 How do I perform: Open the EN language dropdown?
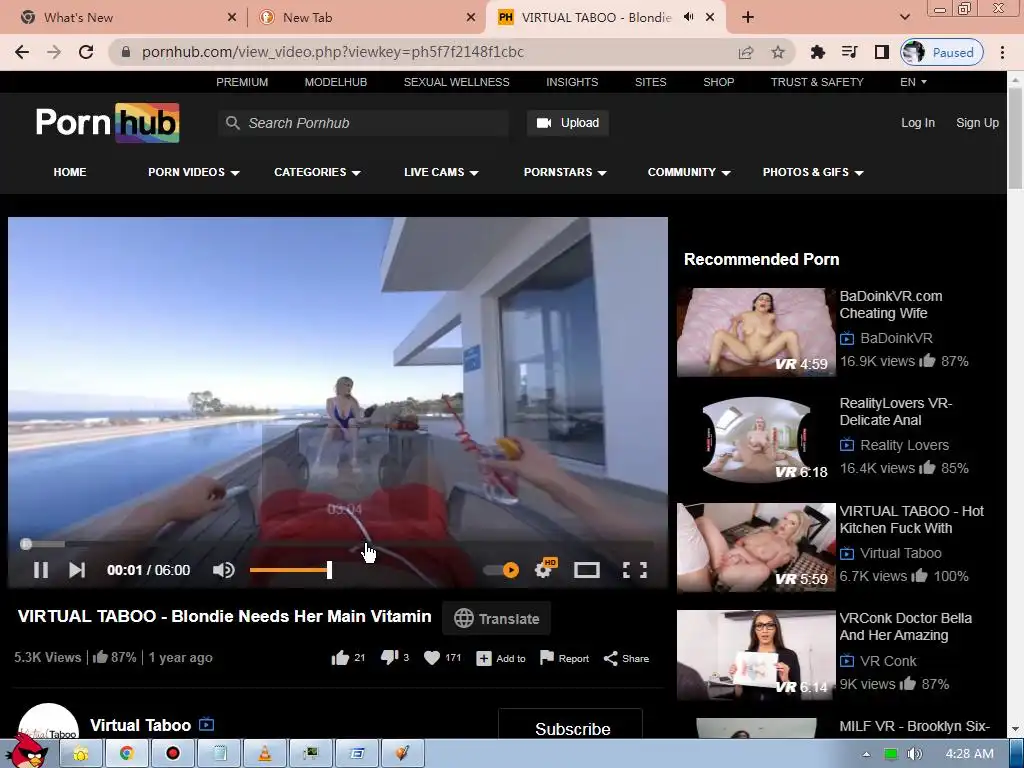pos(913,82)
